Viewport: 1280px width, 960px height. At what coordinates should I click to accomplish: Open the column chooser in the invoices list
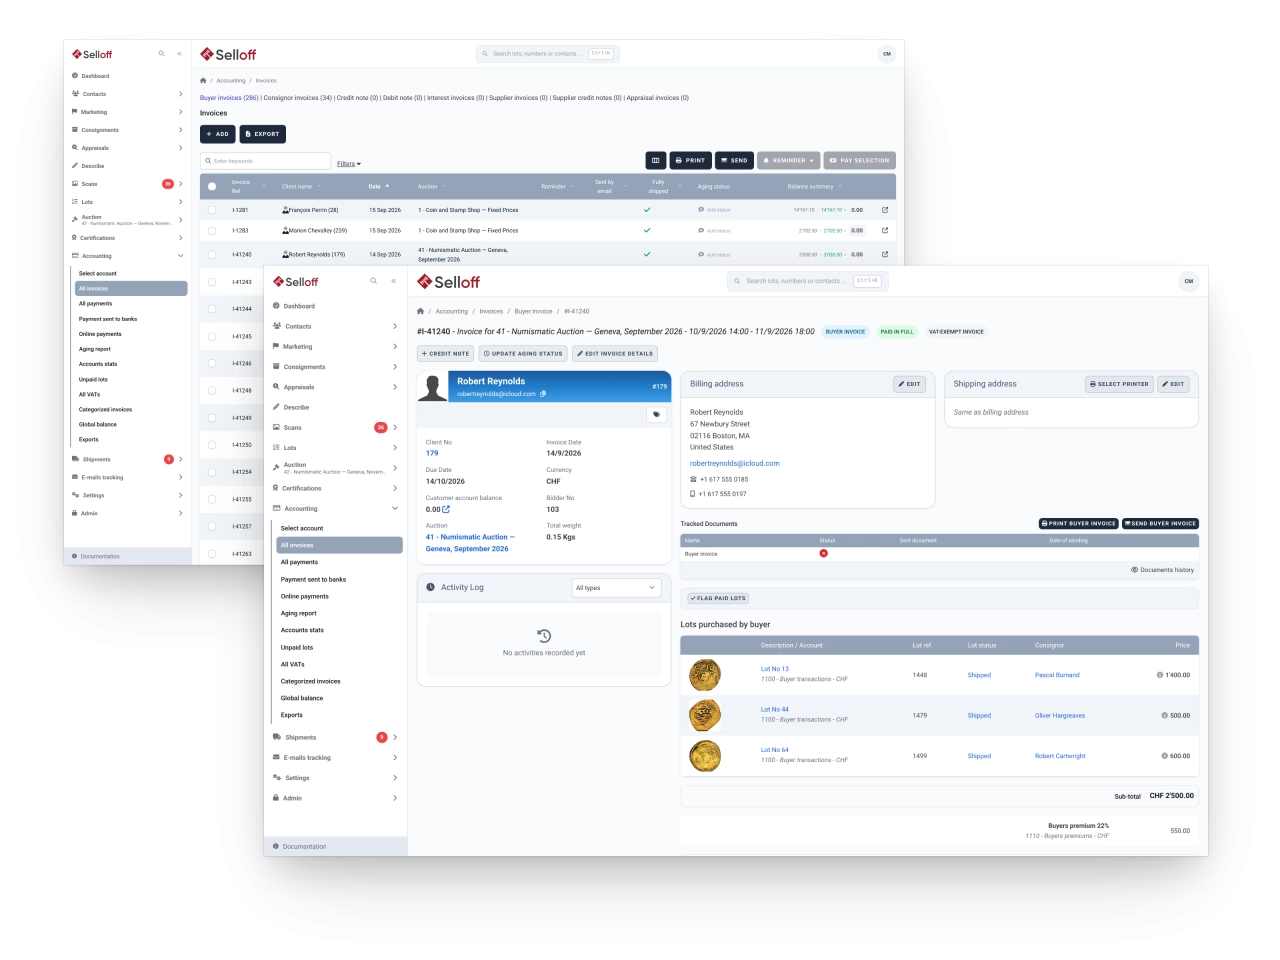coord(656,160)
